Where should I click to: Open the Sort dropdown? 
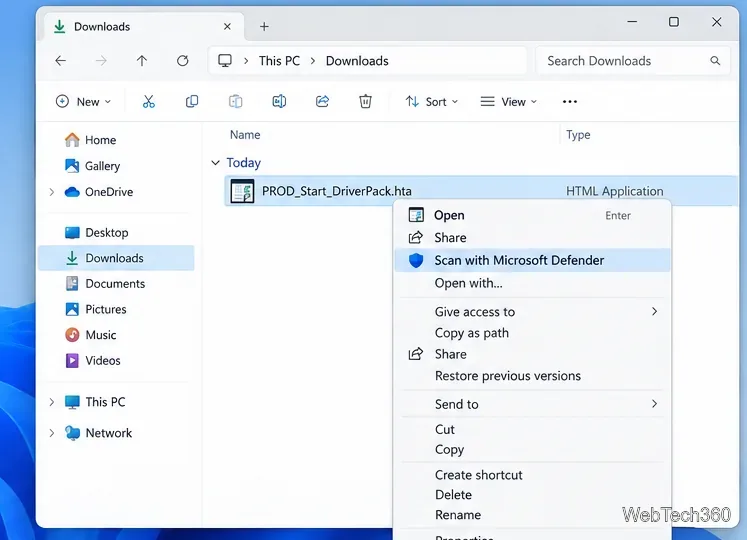point(432,102)
